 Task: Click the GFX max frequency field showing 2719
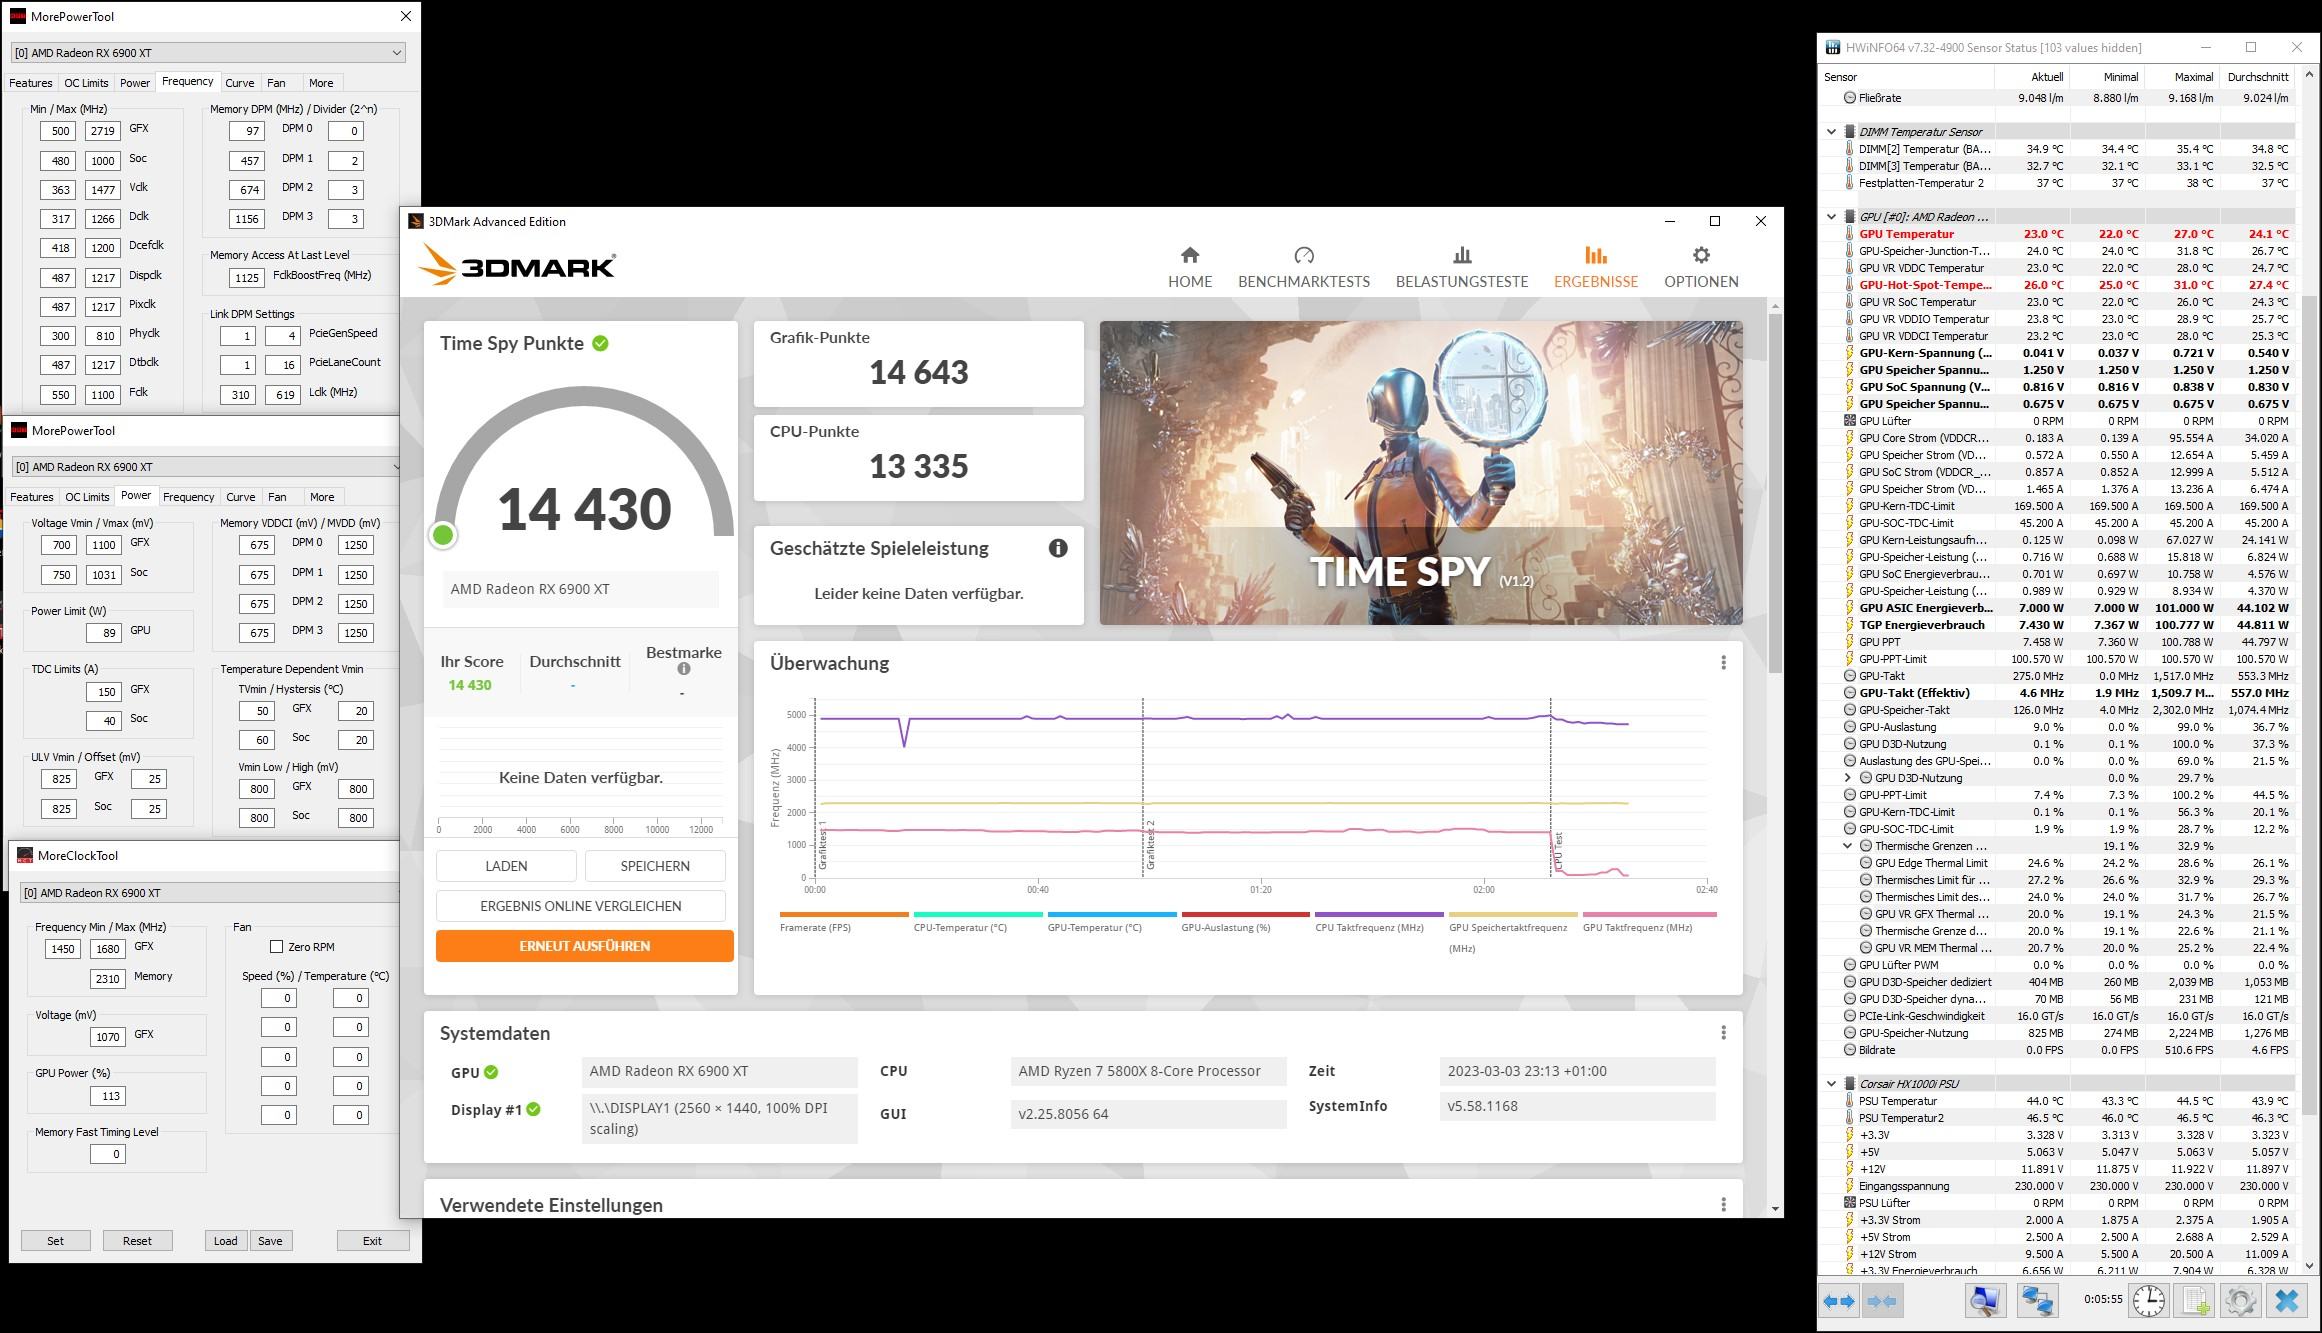tap(102, 131)
